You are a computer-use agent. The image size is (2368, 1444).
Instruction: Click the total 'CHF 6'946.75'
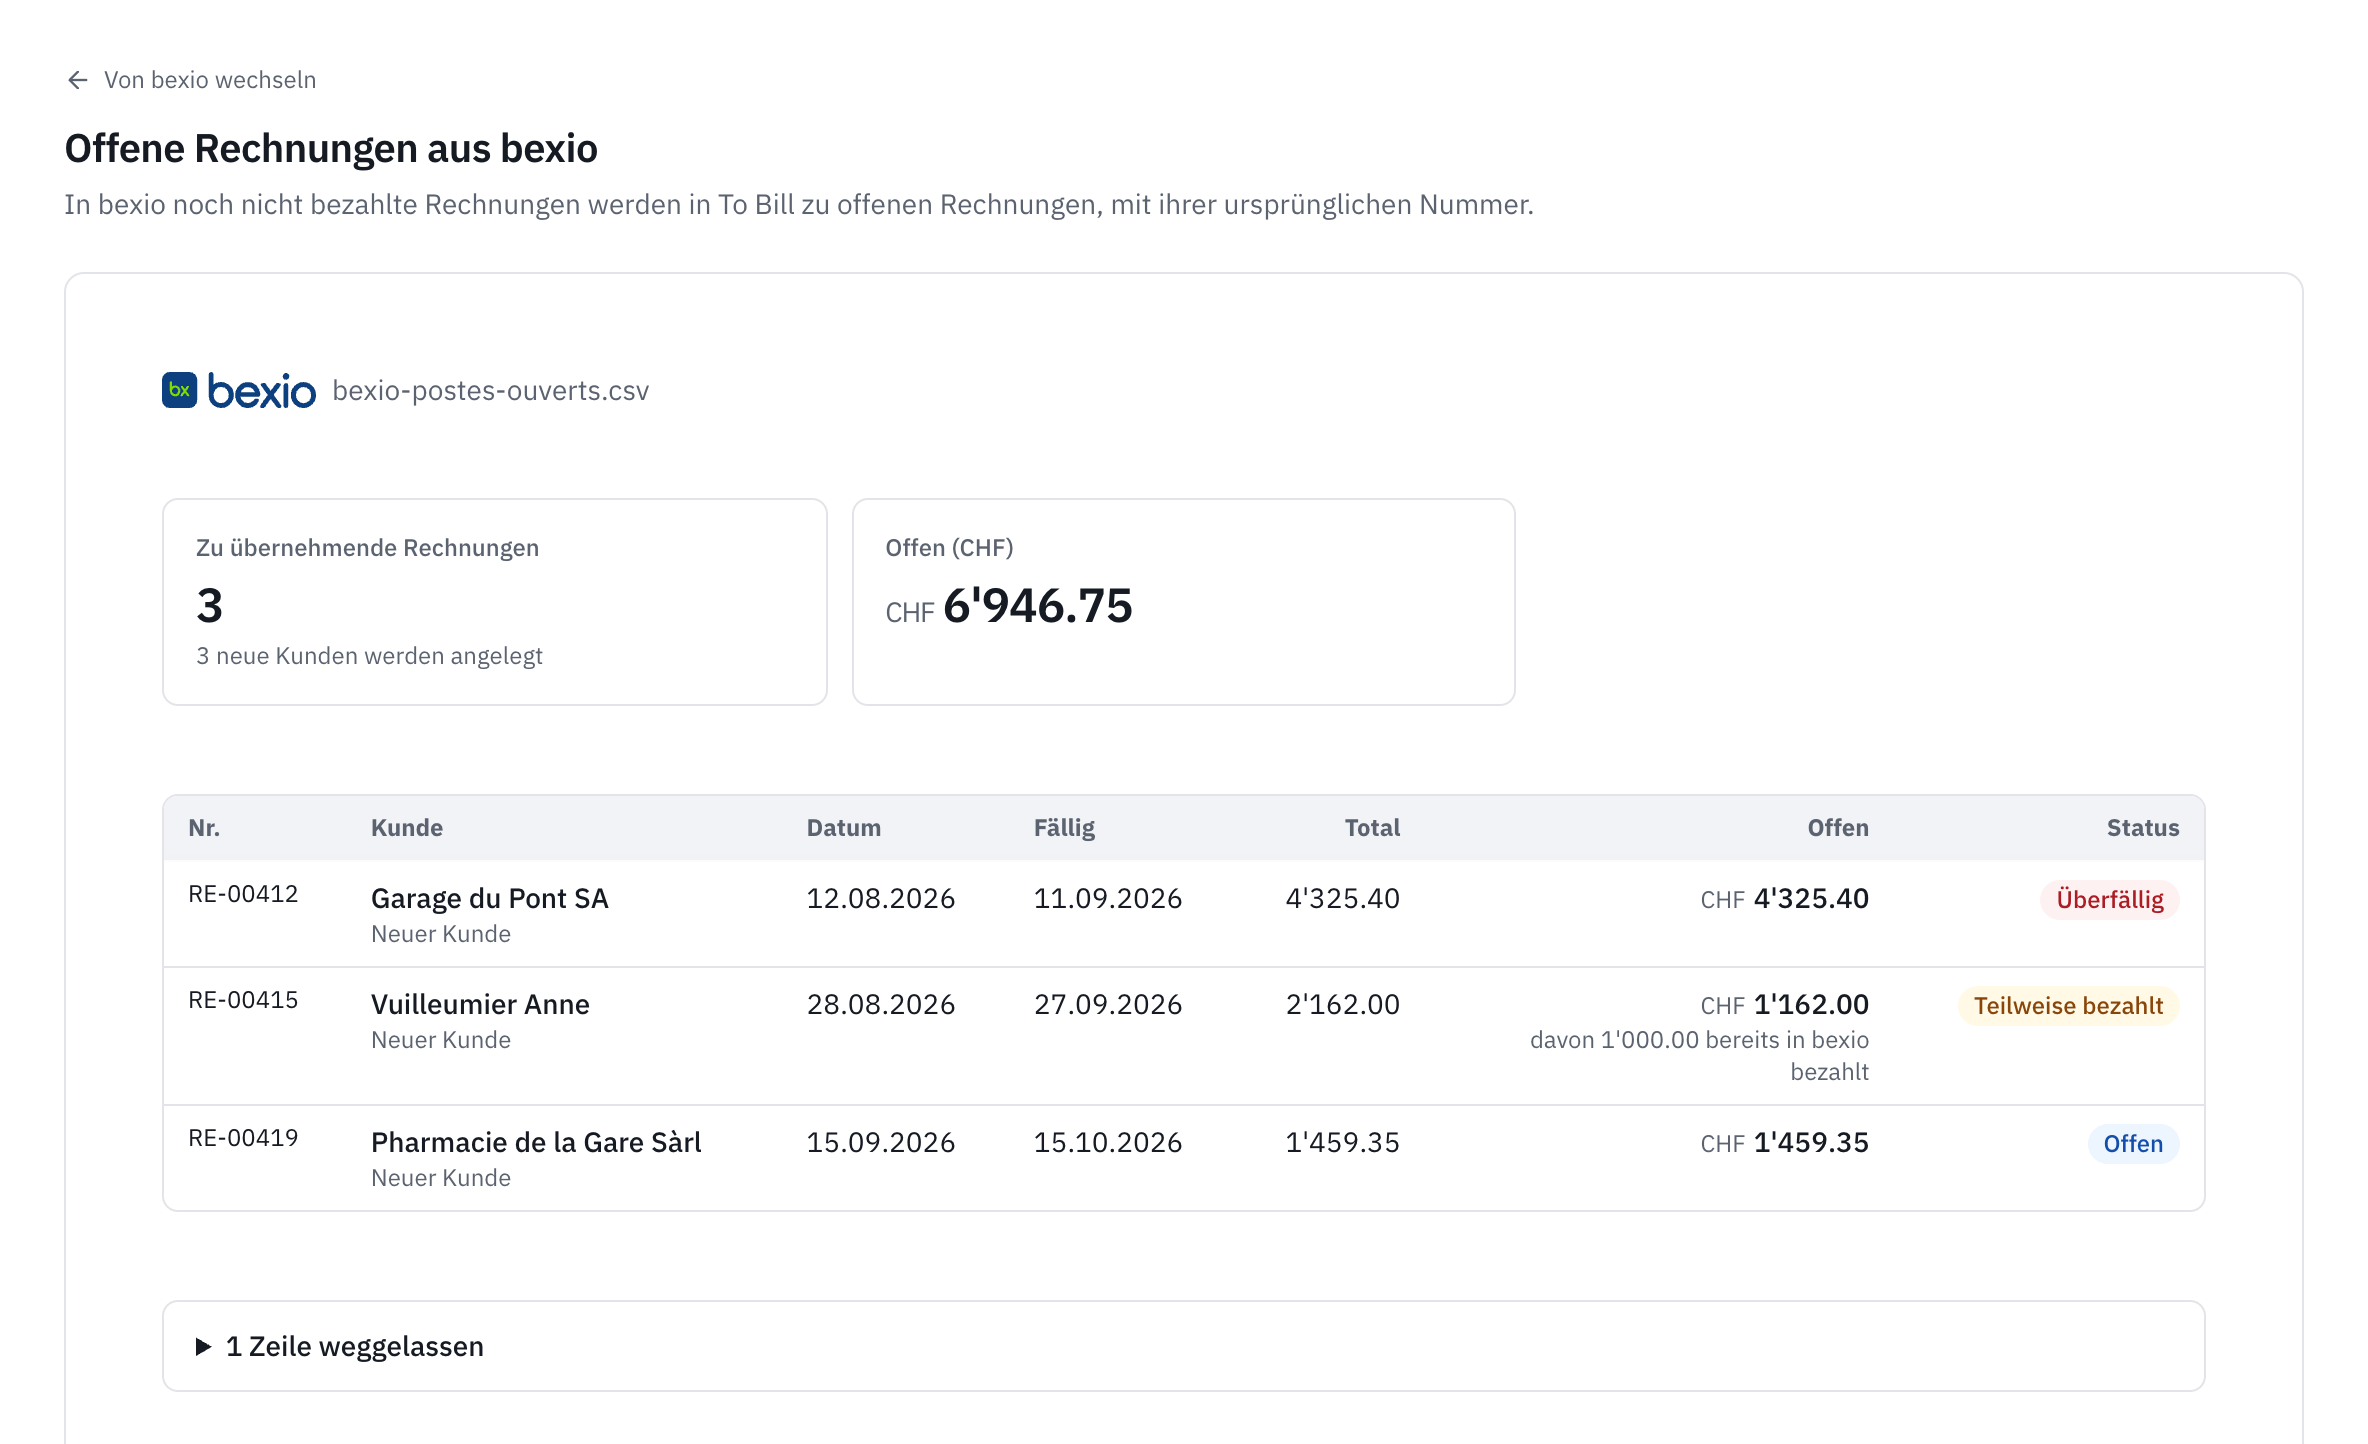pos(1008,606)
